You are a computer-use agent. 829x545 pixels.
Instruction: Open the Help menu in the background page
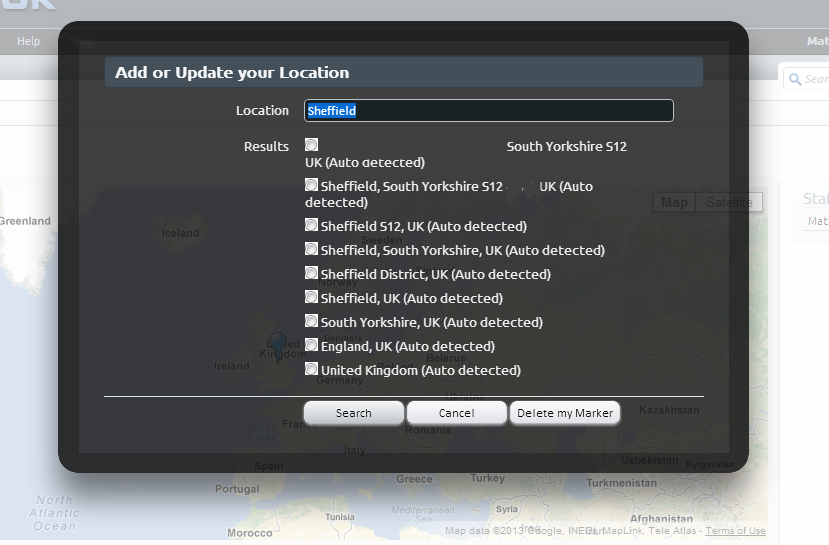click(29, 41)
